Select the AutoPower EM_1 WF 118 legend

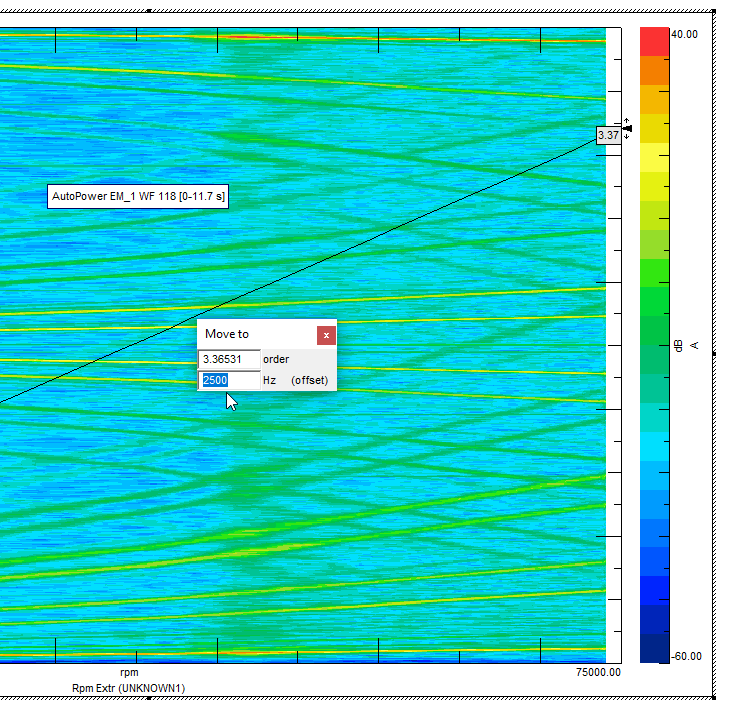coord(138,196)
